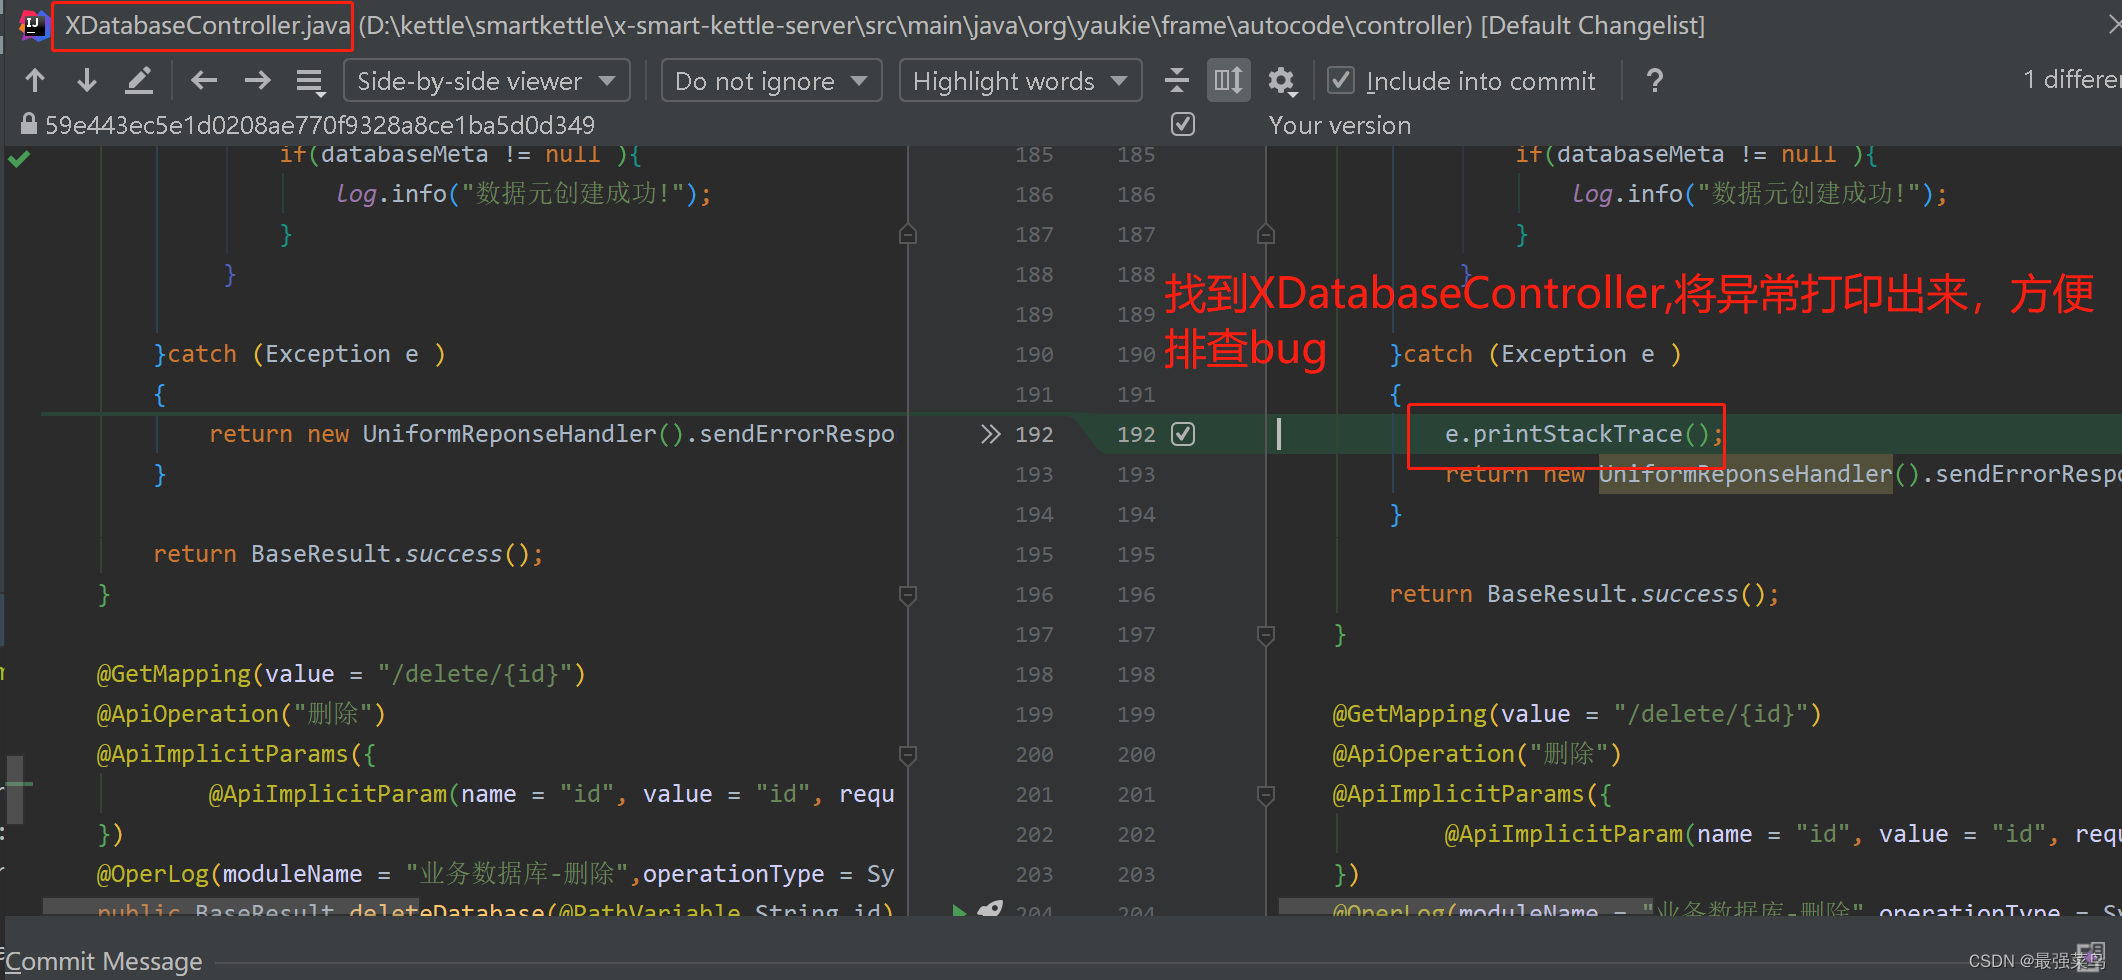Open the Side-by-side viewer dropdown
2122x980 pixels.
pyautogui.click(x=487, y=80)
